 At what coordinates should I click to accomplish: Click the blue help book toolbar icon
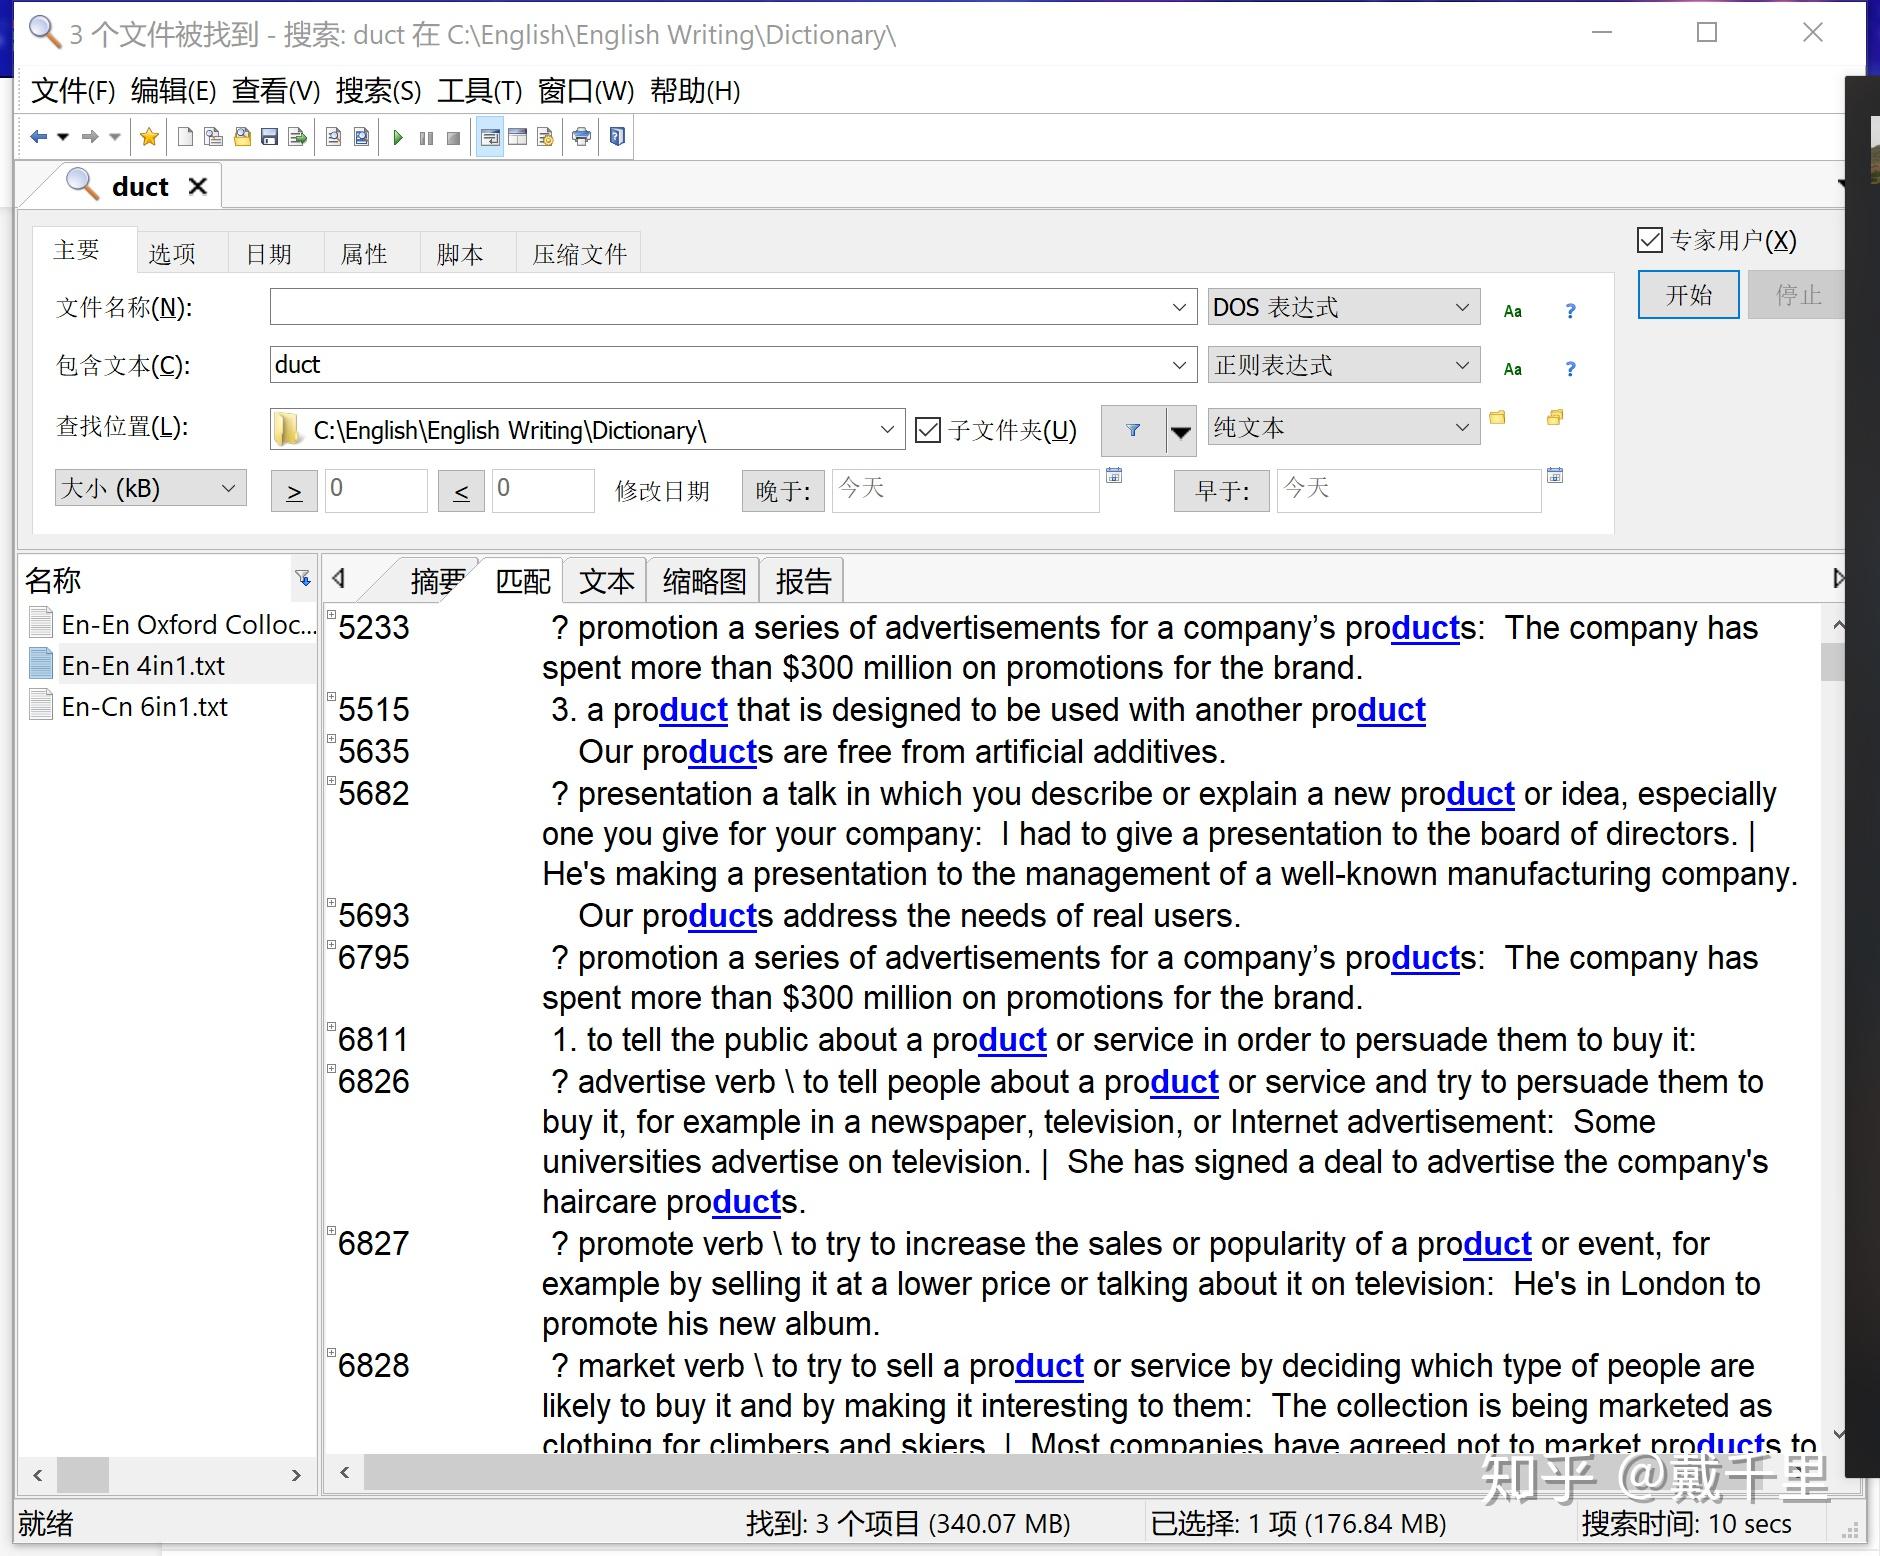coord(617,137)
